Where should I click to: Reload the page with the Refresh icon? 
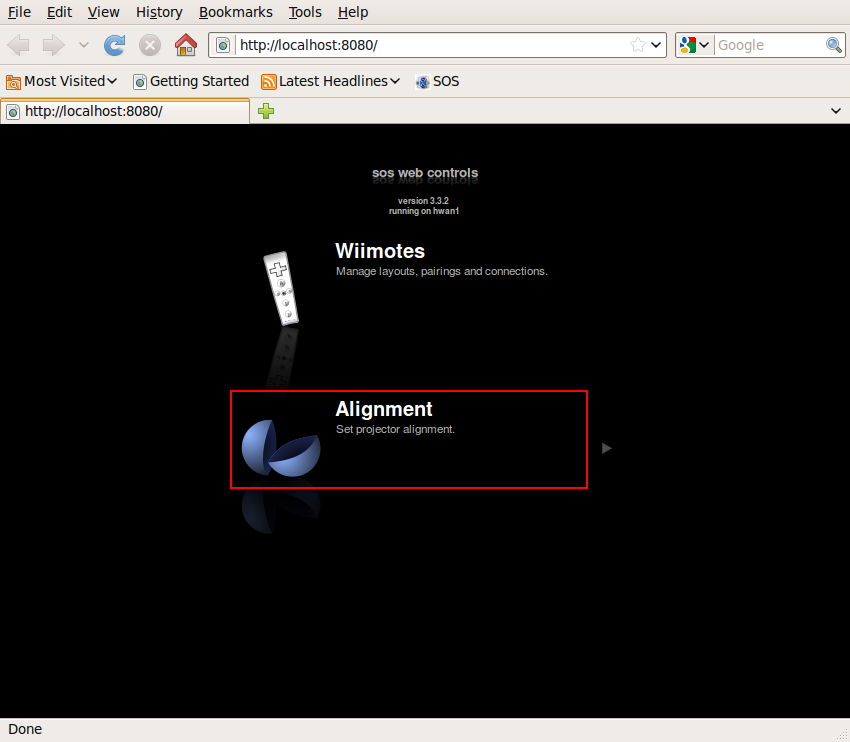[114, 45]
